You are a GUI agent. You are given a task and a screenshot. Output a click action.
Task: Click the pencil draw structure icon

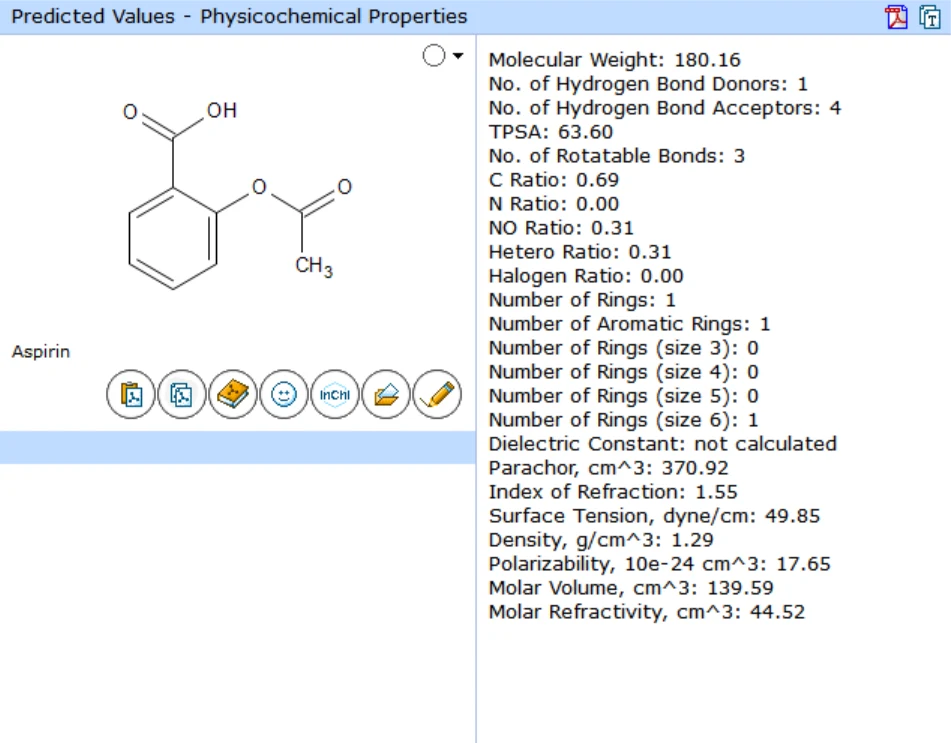437,395
